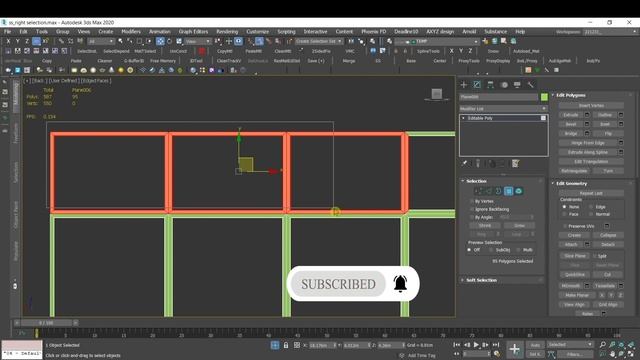Viewport: 640px width, 360px height.
Task: Open the Graph Editors menu
Action: tap(193, 31)
